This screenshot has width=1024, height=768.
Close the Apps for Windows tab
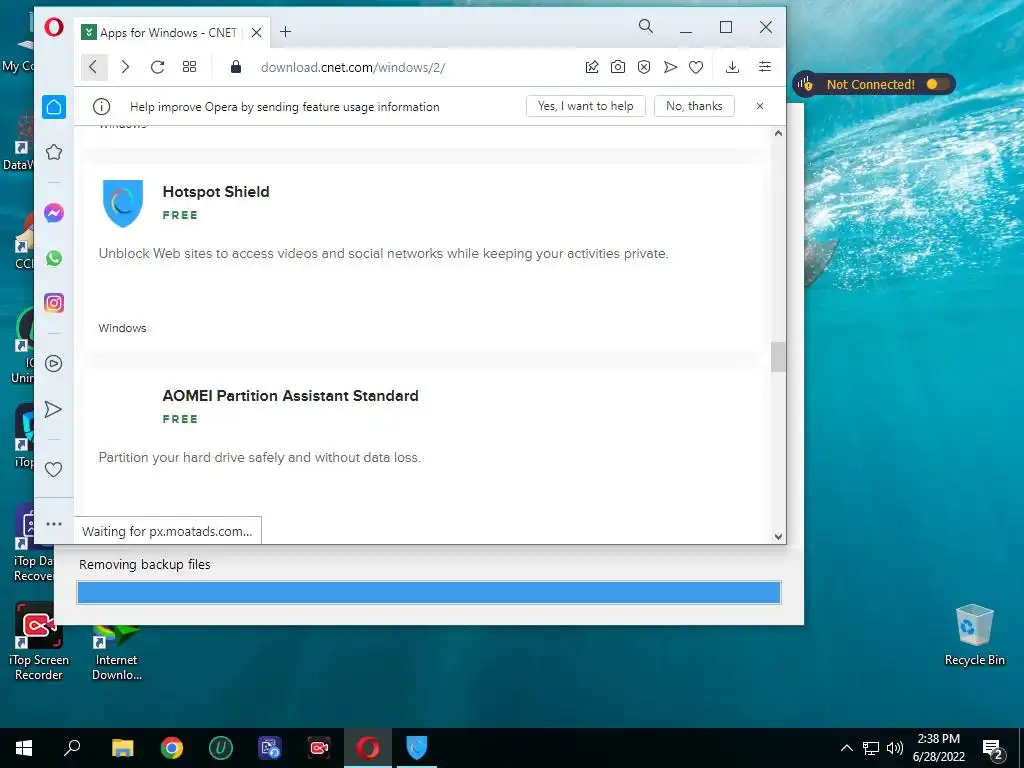tap(257, 33)
